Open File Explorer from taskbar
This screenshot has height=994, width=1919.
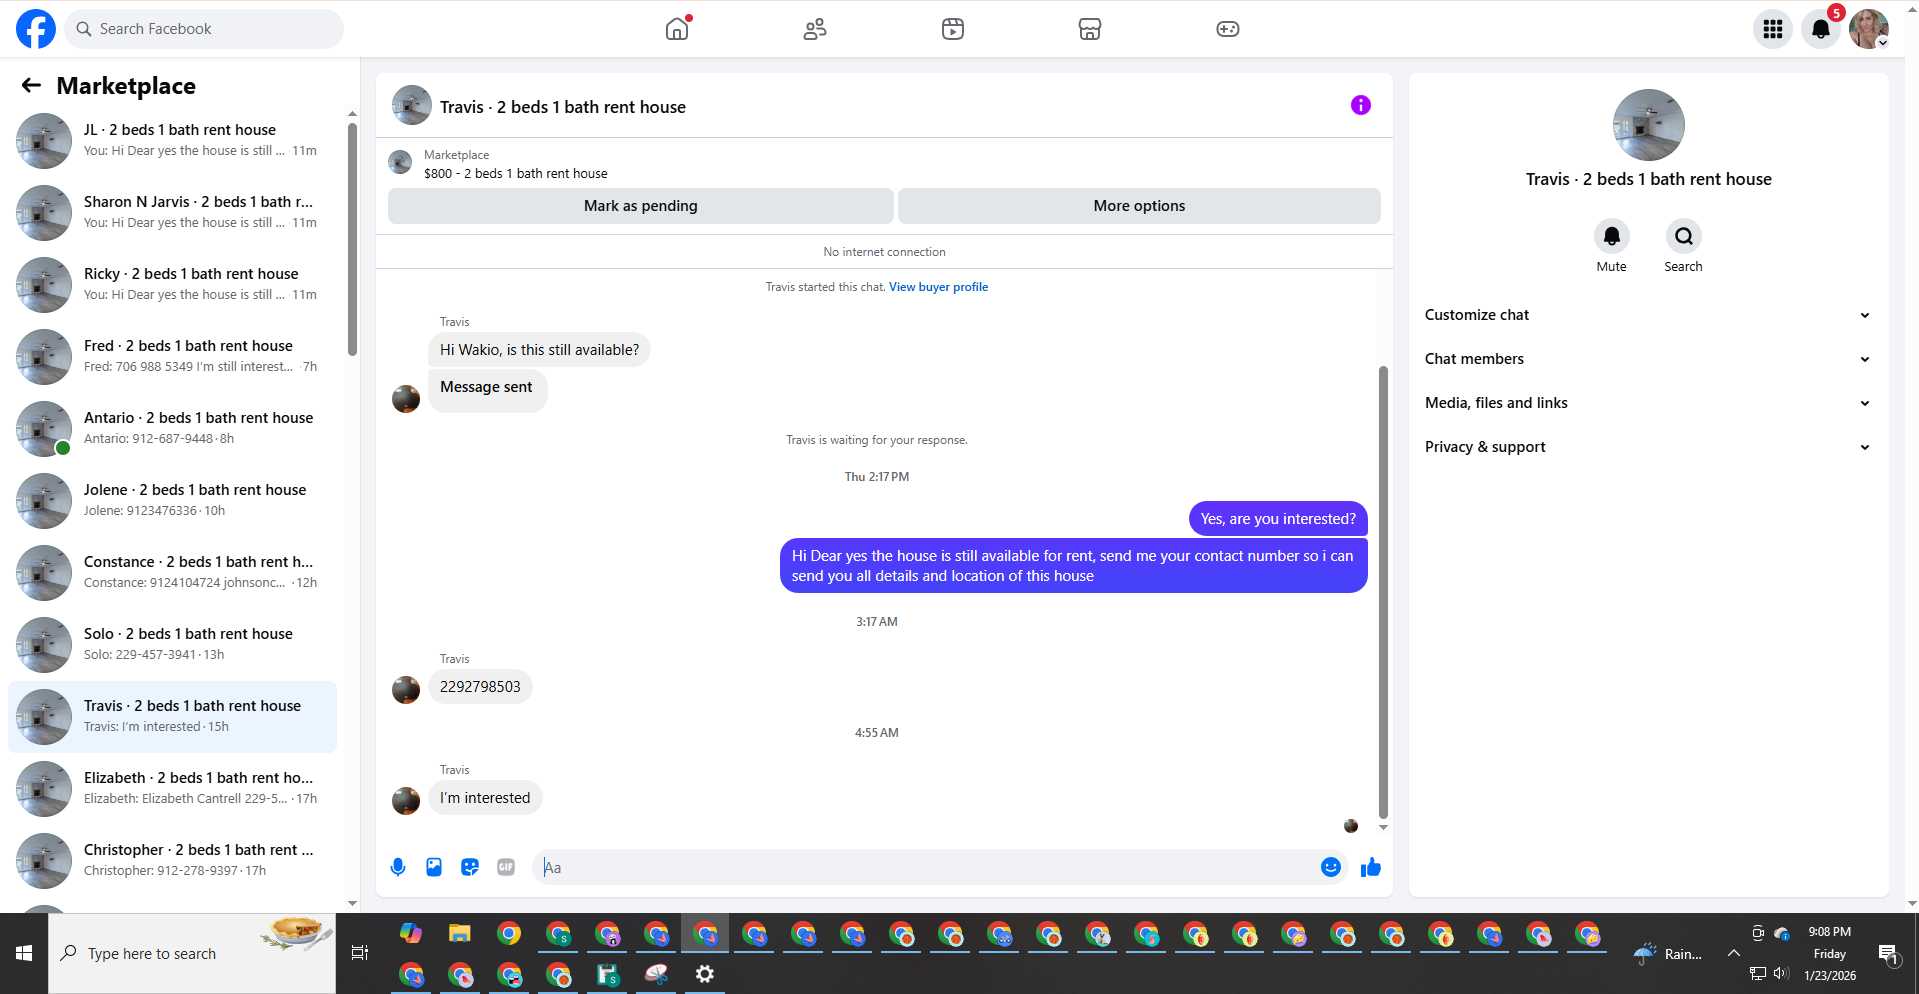pos(459,934)
